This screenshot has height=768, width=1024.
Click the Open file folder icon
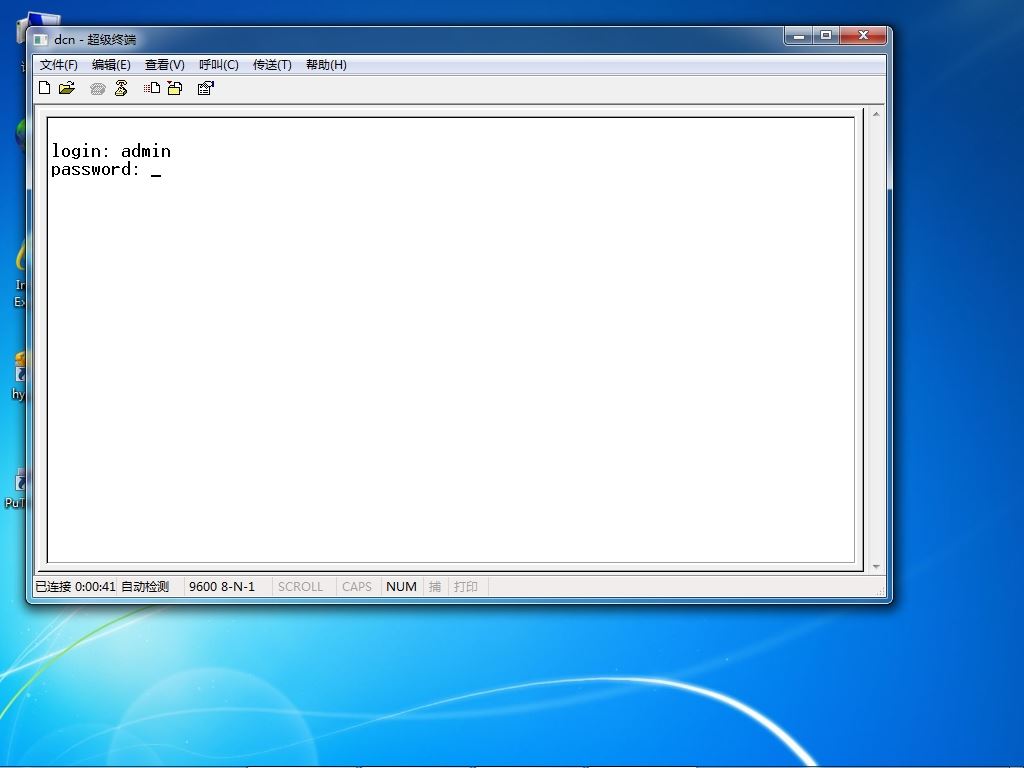[x=67, y=88]
